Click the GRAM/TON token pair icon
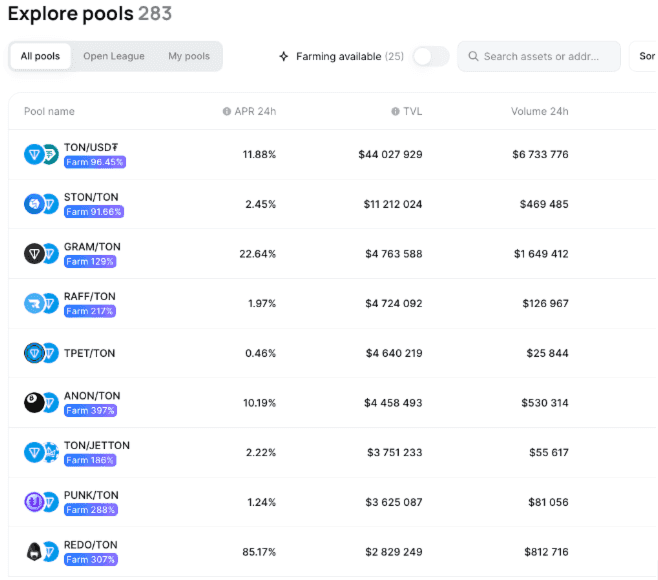The height and width of the screenshot is (580, 658). [41, 253]
